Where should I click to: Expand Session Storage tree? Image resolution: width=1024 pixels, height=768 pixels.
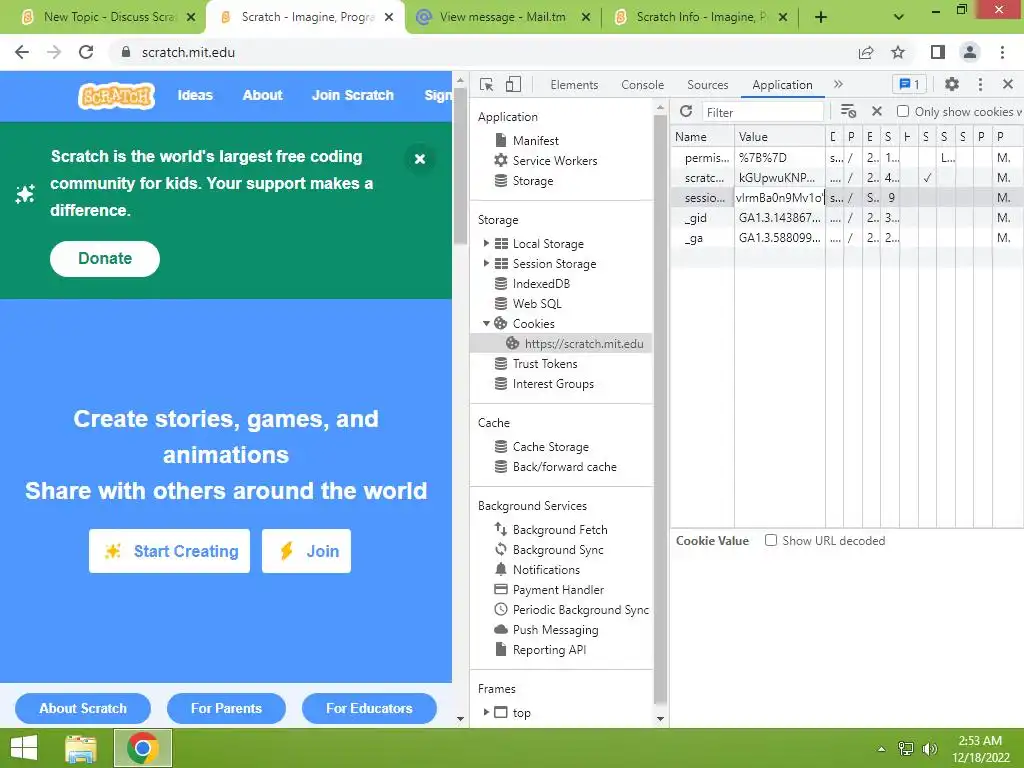tap(486, 263)
